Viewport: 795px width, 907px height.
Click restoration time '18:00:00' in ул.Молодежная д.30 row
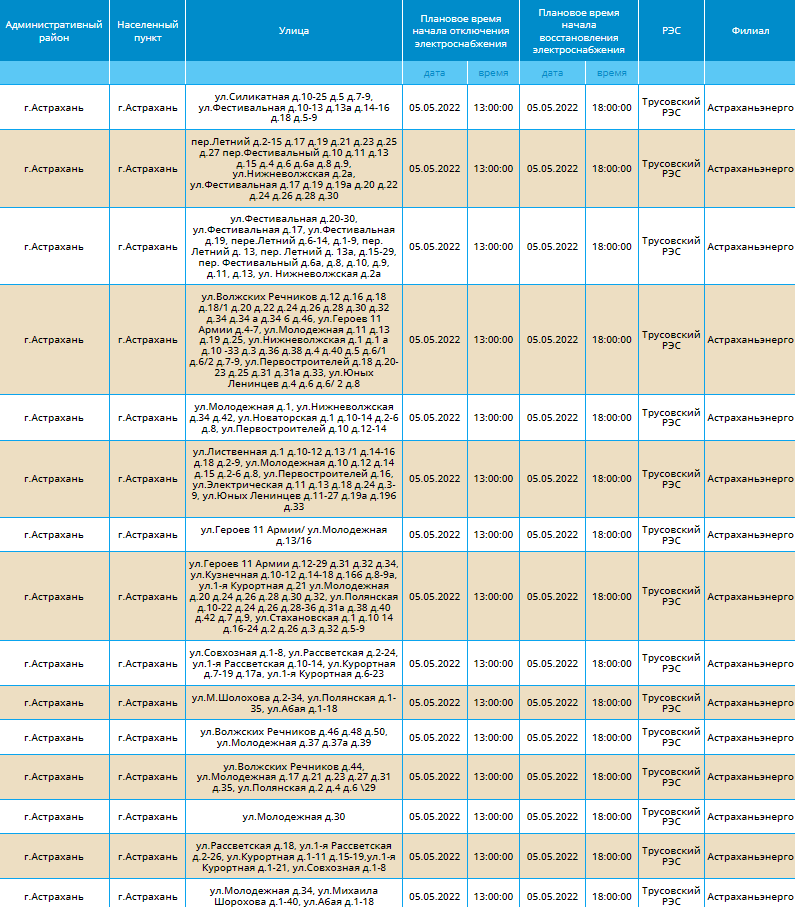click(x=612, y=817)
